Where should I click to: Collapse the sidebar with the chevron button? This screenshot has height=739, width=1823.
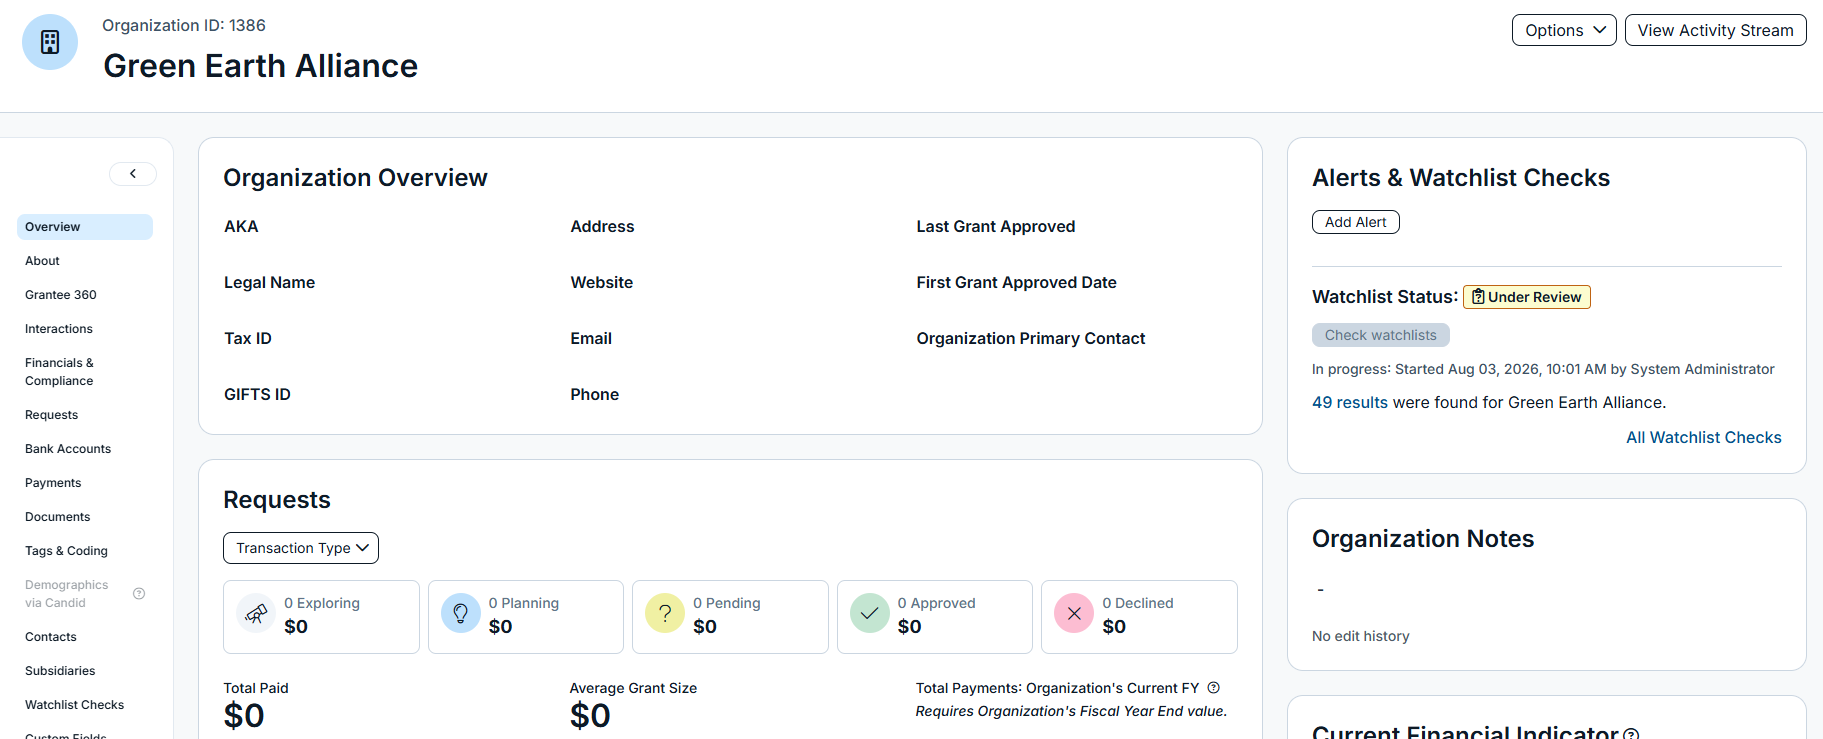(133, 174)
